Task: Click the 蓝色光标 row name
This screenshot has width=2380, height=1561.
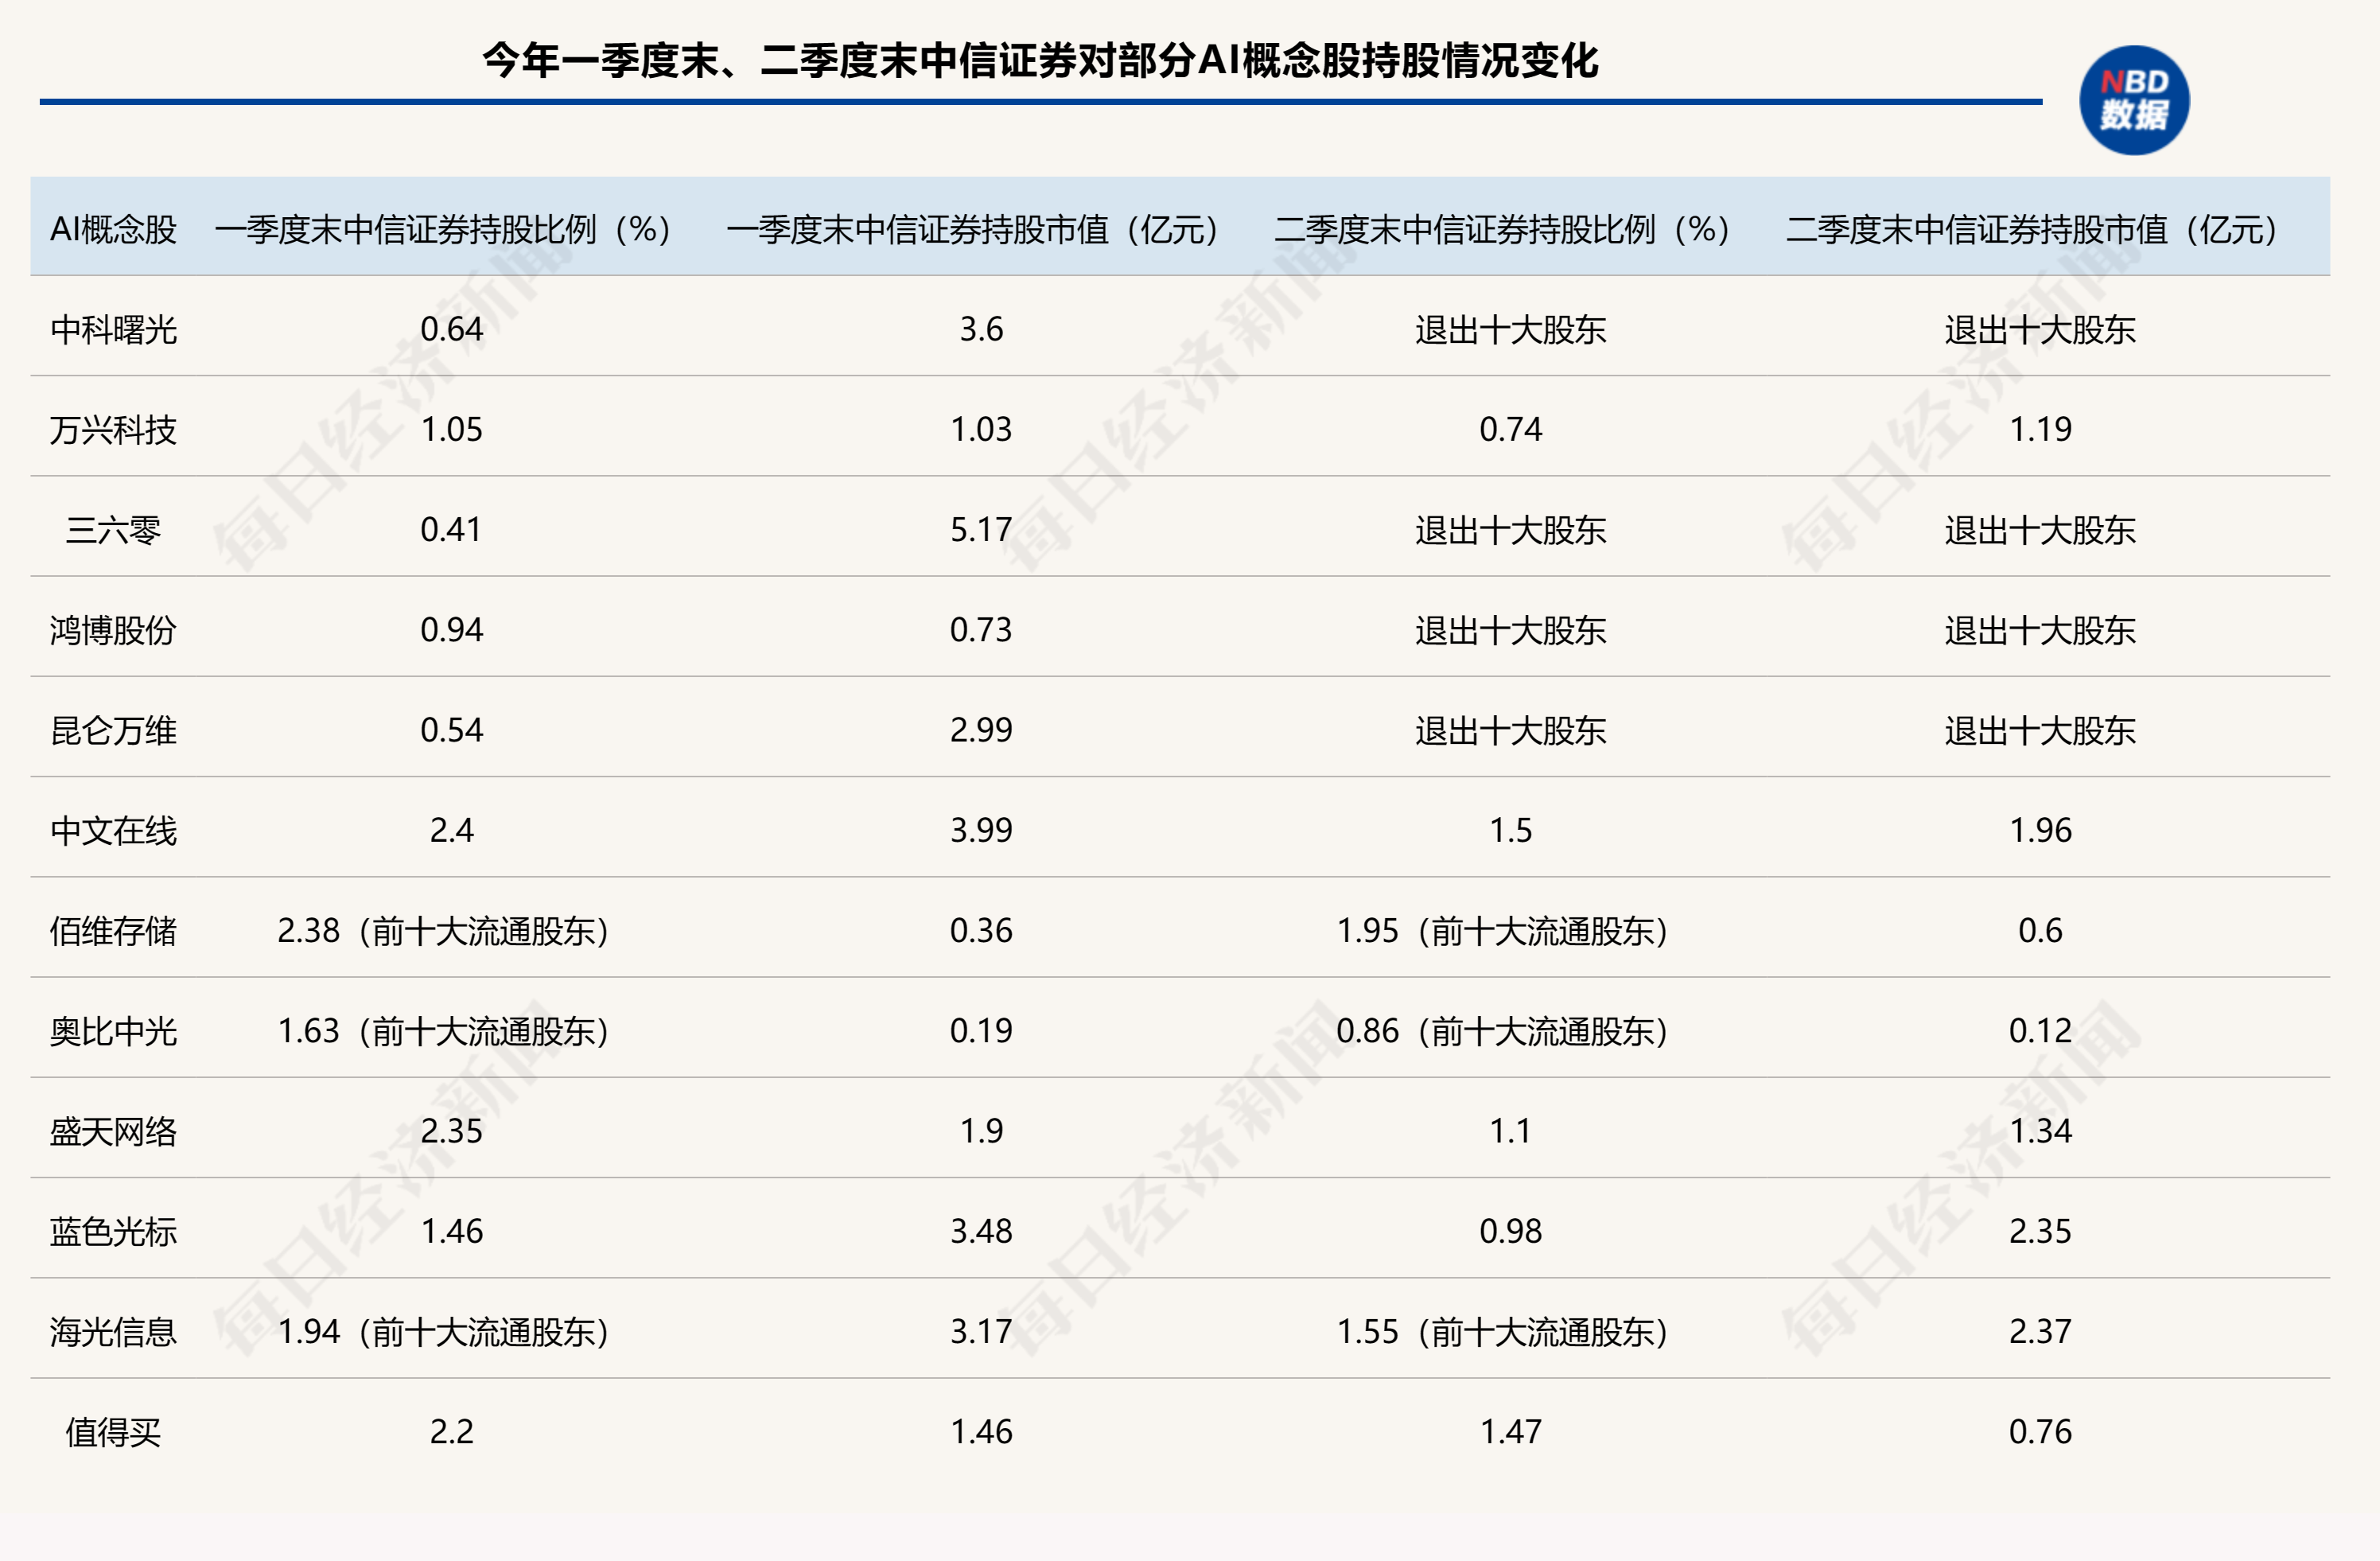Action: (113, 1231)
